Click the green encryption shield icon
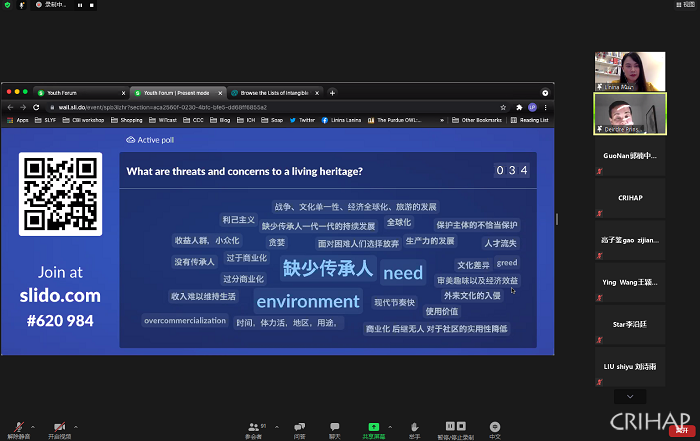The height and width of the screenshot is (441, 700). [6, 5]
